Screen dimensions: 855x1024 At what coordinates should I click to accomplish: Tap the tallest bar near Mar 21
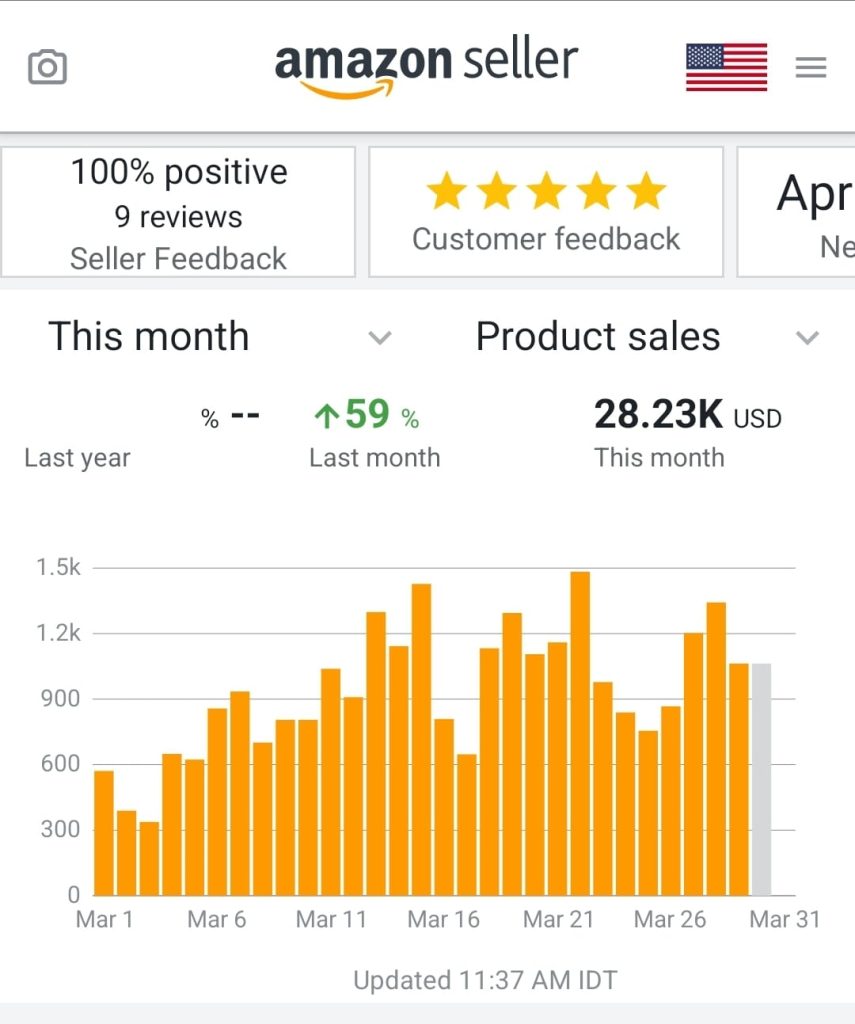pyautogui.click(x=580, y=733)
